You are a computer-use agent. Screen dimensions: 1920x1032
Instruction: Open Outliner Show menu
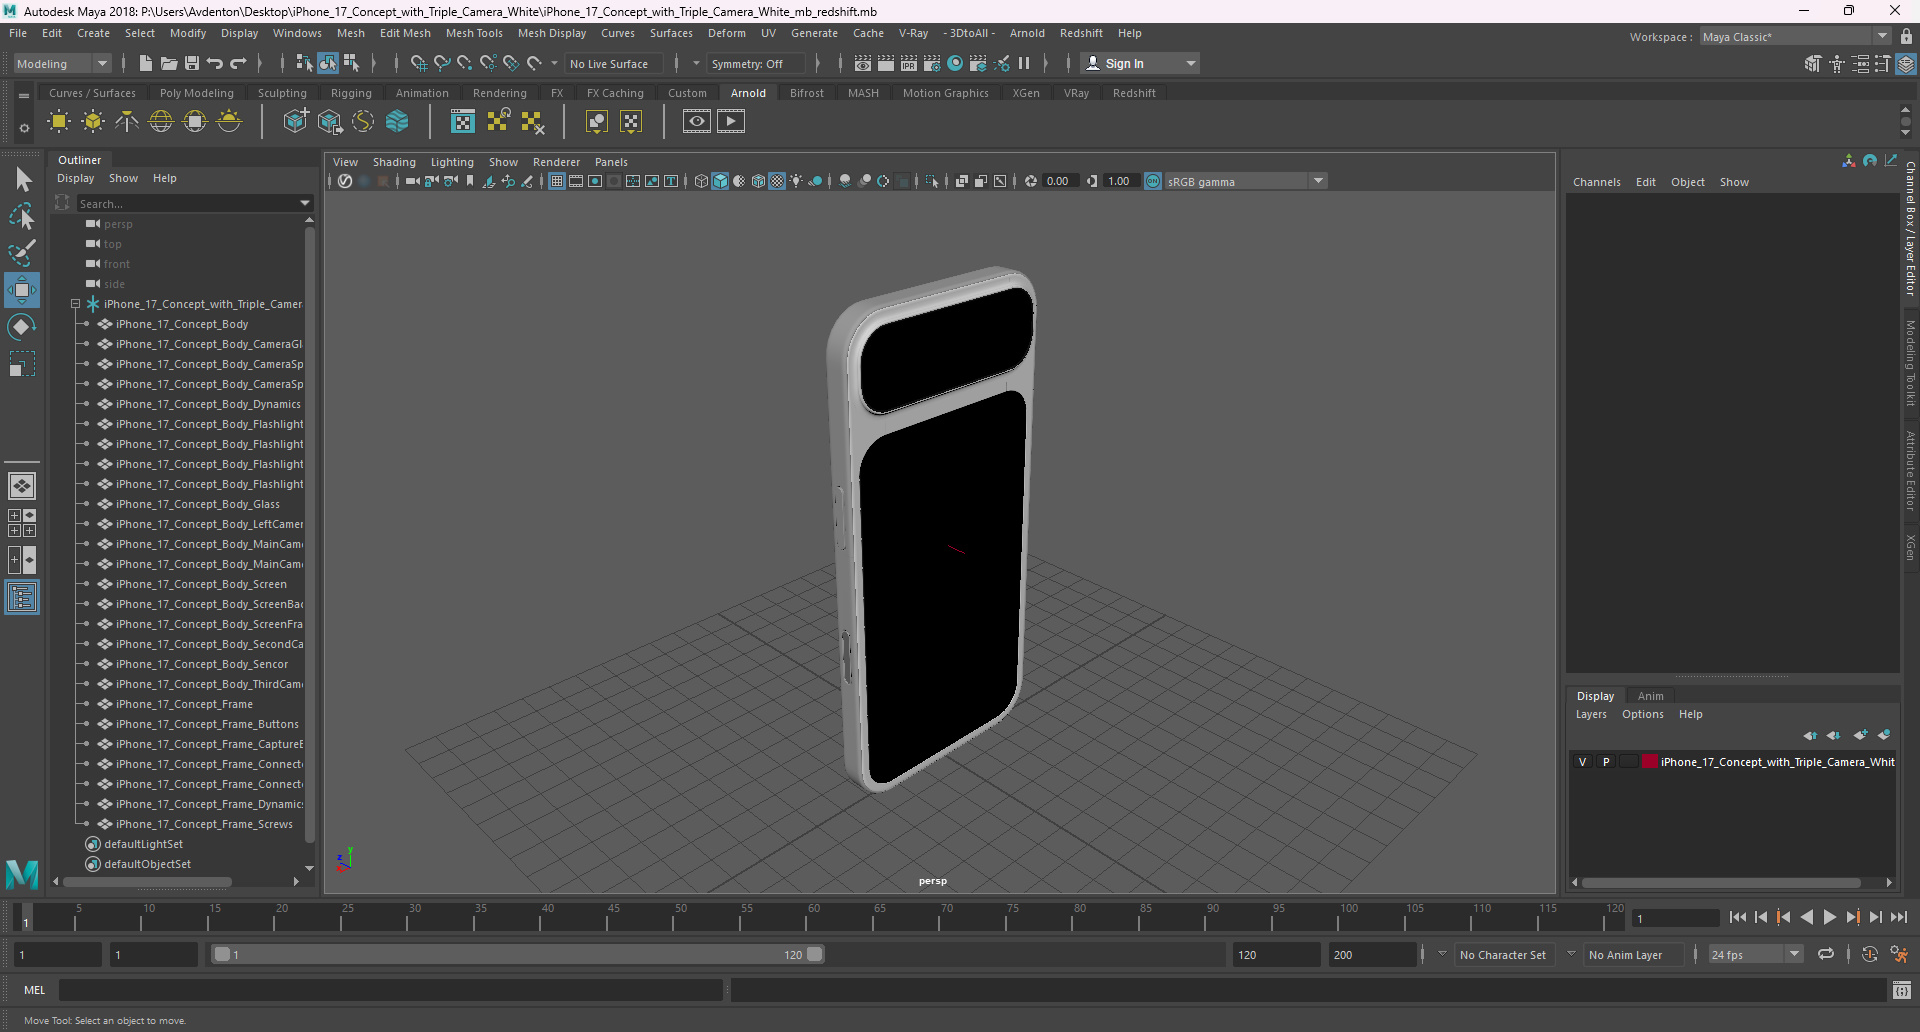click(123, 178)
